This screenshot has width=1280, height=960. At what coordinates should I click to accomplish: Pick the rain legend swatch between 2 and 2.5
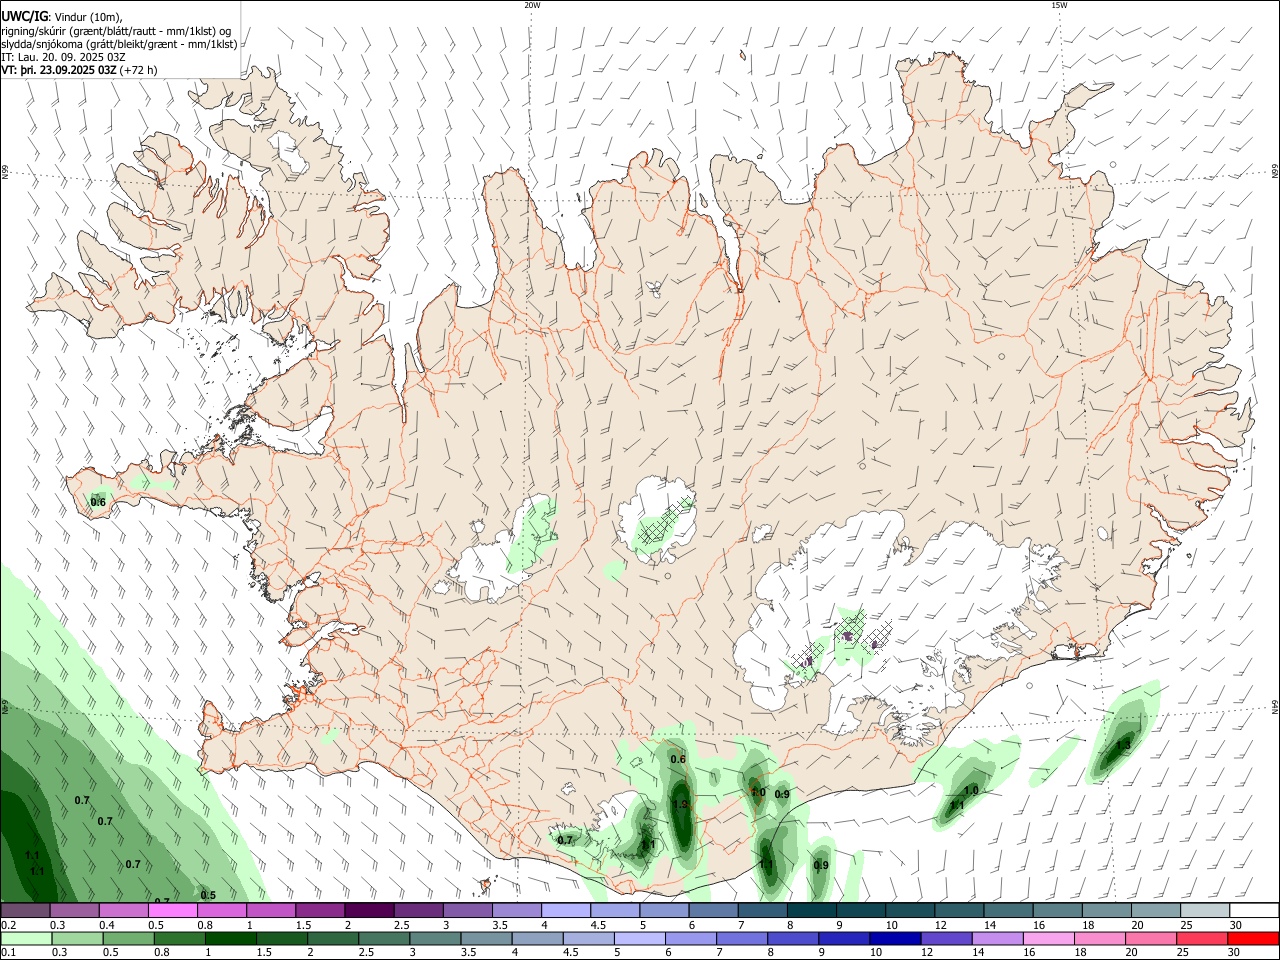[x=332, y=938]
